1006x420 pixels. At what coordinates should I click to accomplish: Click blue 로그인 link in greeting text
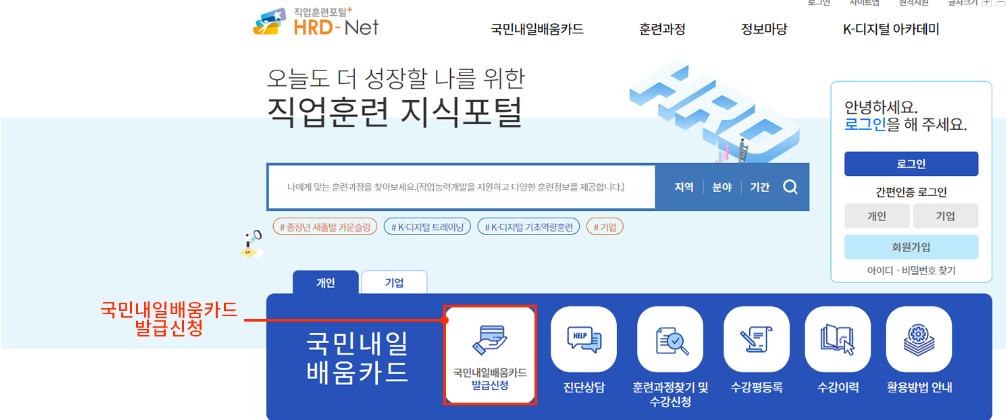865,124
